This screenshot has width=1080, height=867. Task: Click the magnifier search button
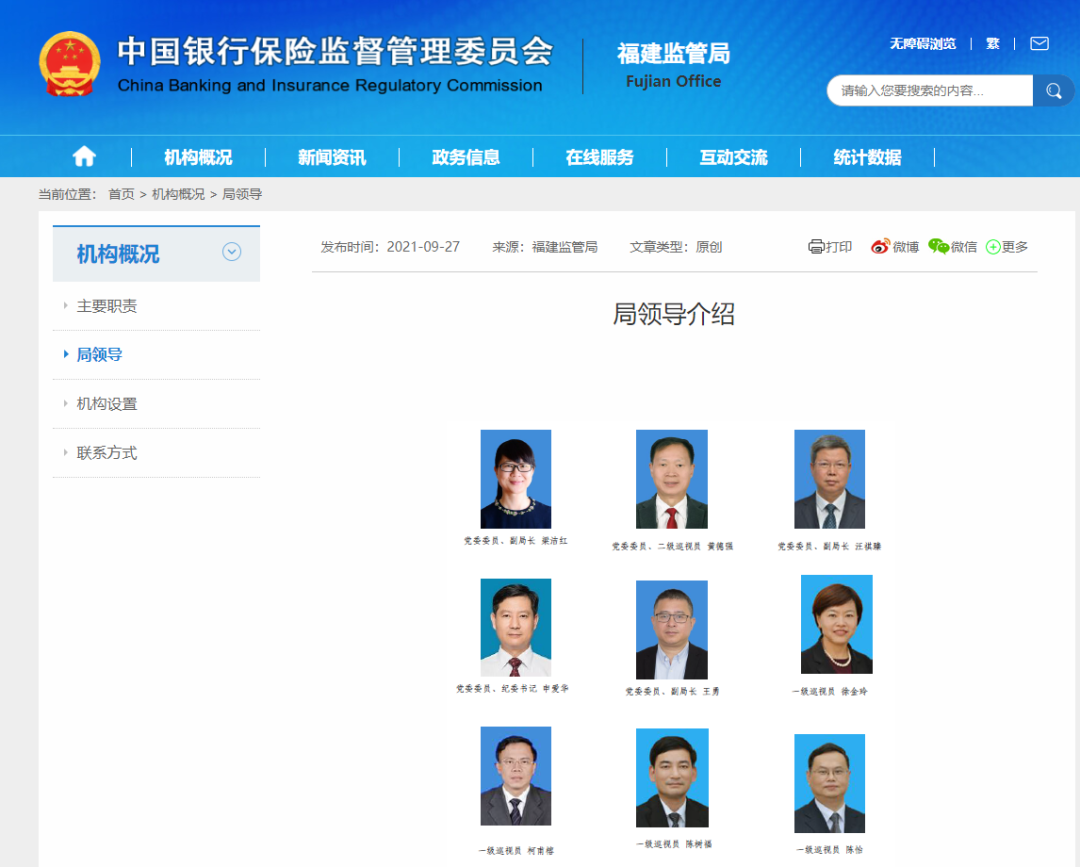click(1053, 91)
